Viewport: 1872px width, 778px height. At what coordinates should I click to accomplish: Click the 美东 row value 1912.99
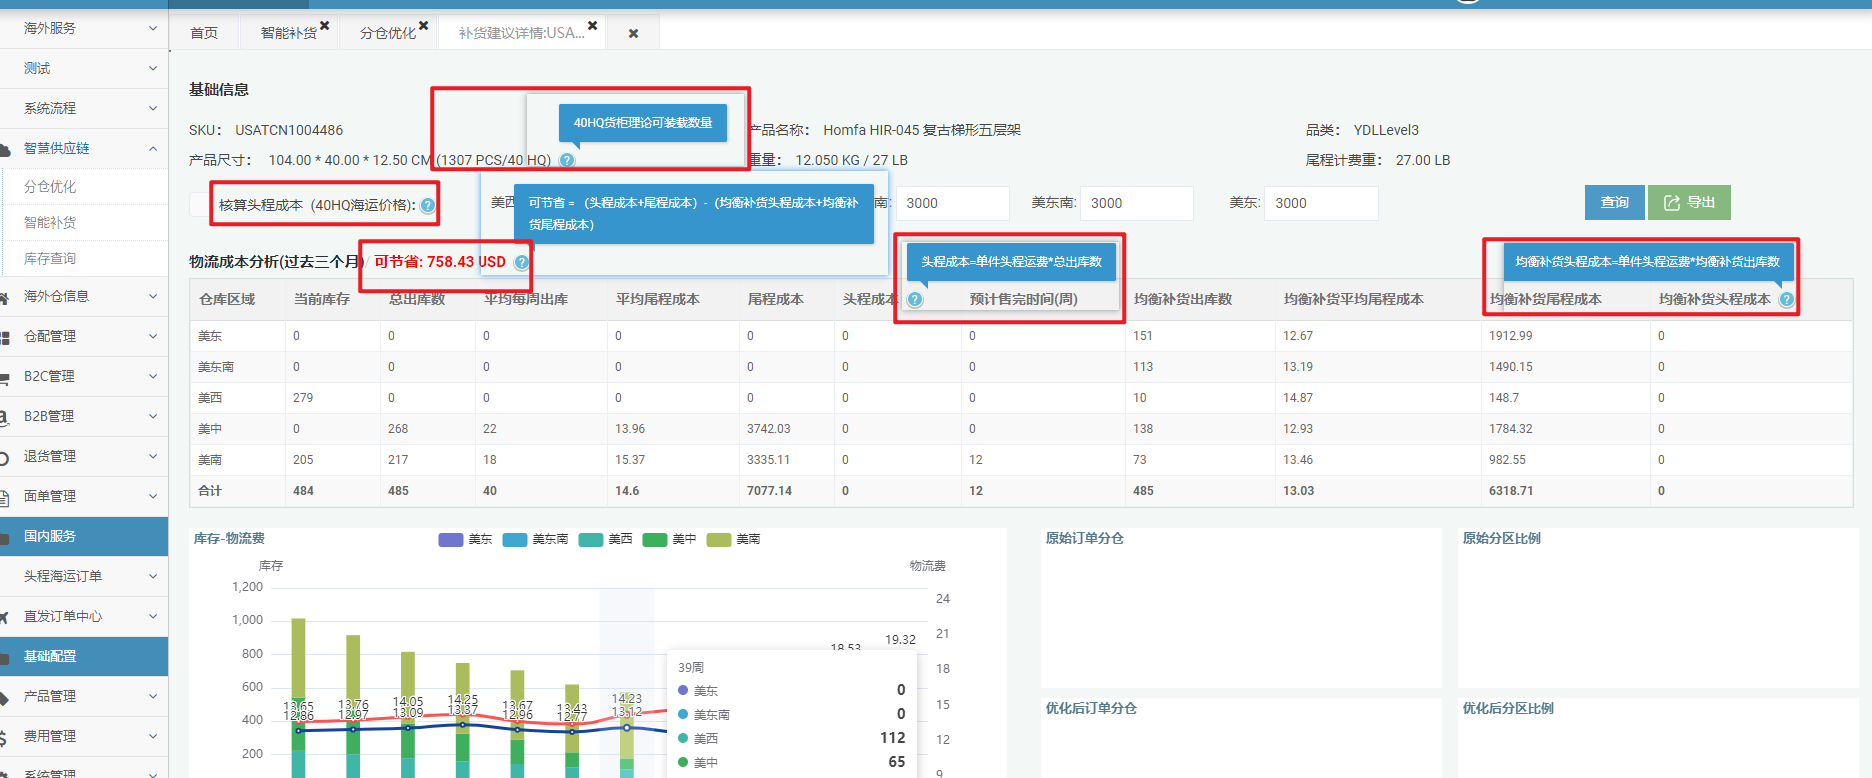tap(1510, 336)
